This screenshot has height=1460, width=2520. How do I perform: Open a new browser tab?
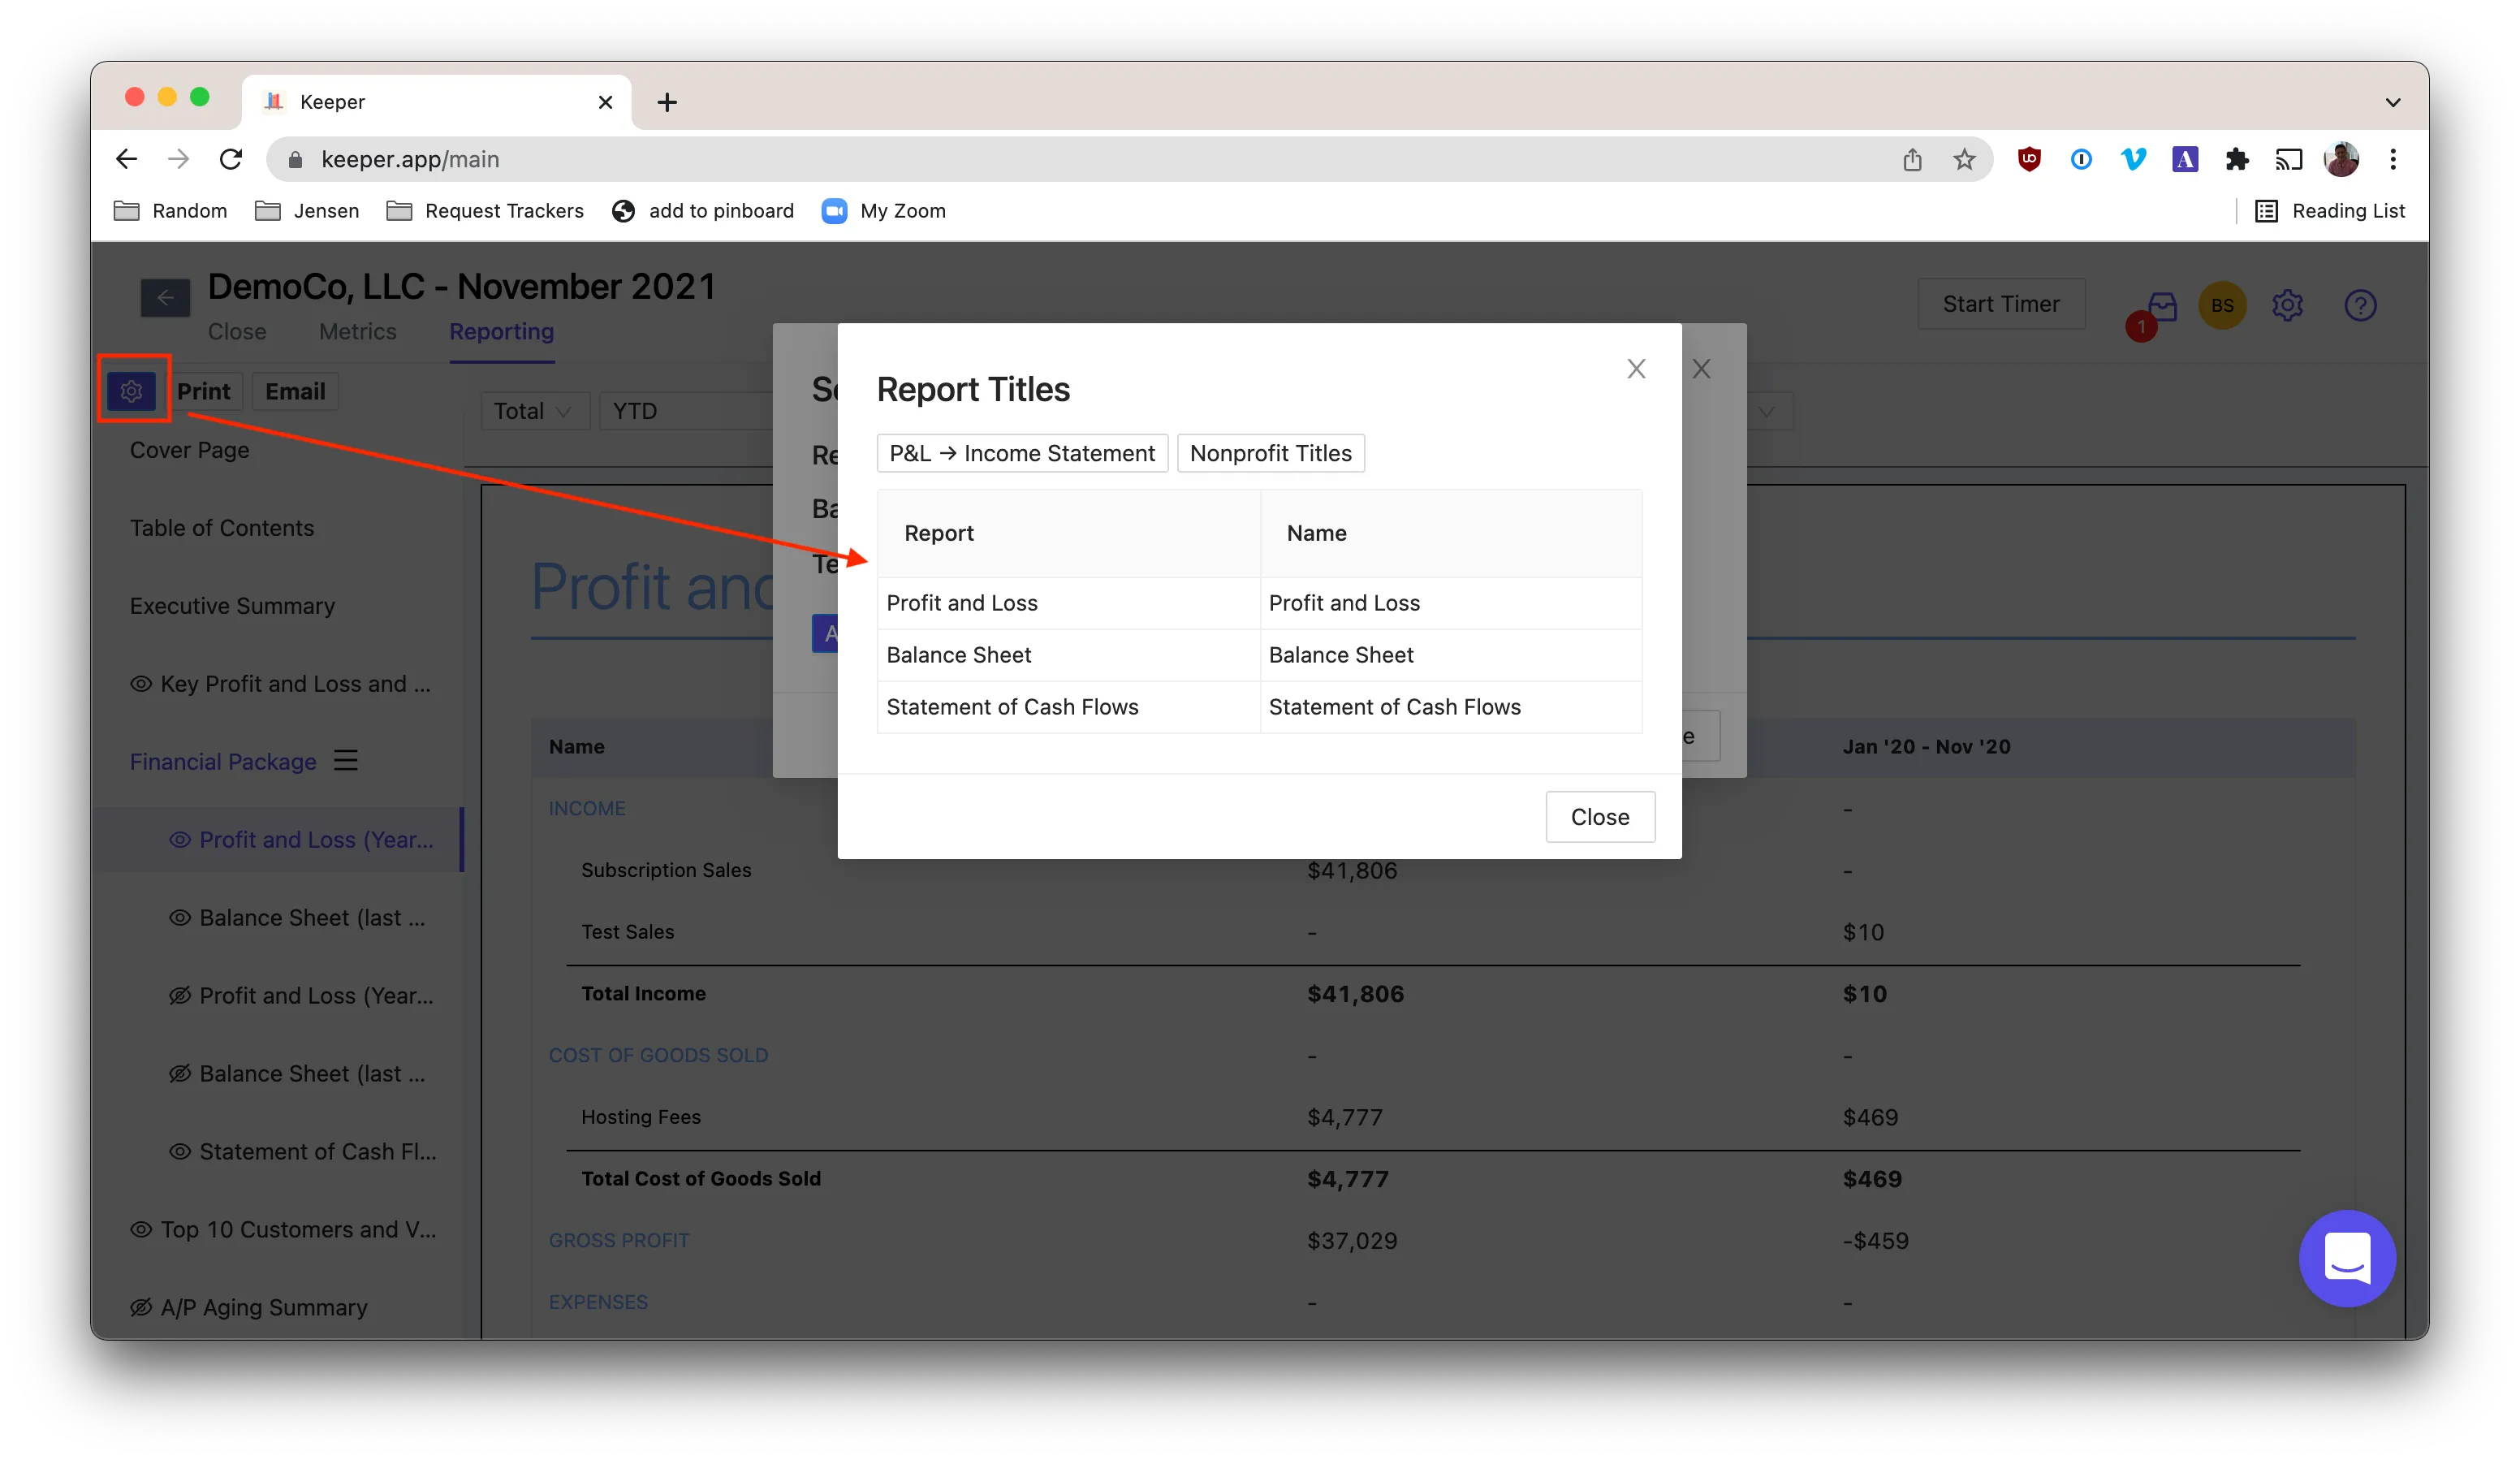tap(667, 102)
